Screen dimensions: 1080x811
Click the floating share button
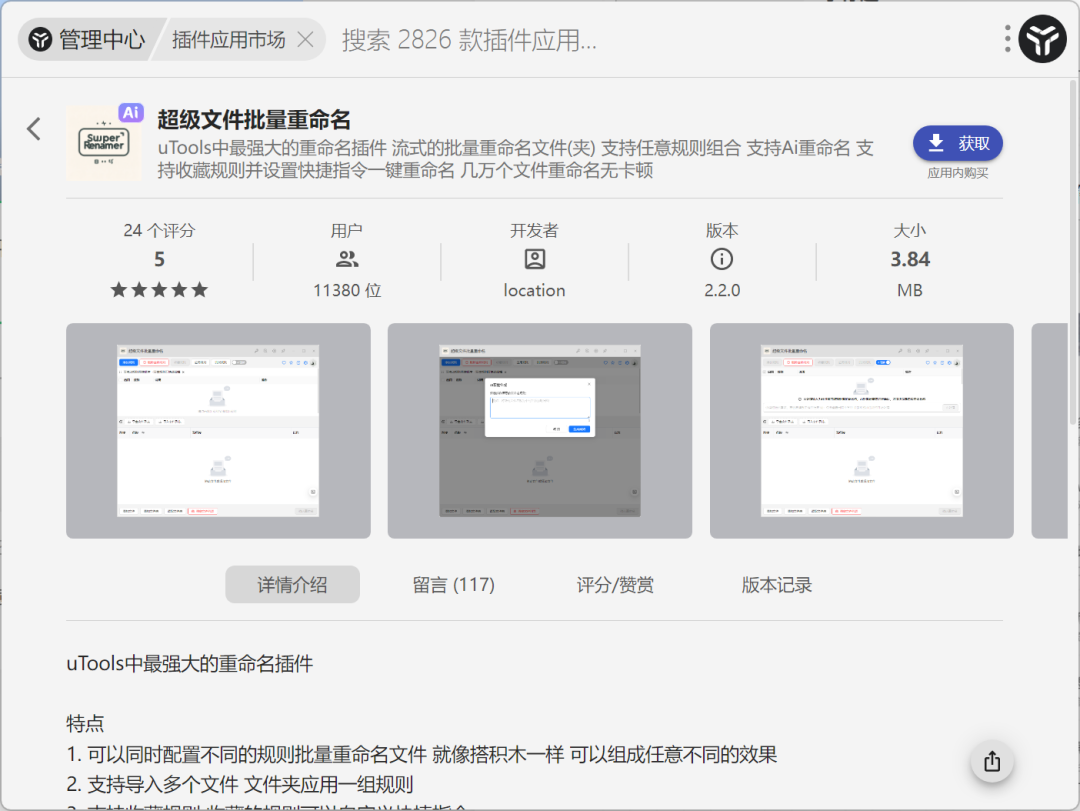pos(992,761)
